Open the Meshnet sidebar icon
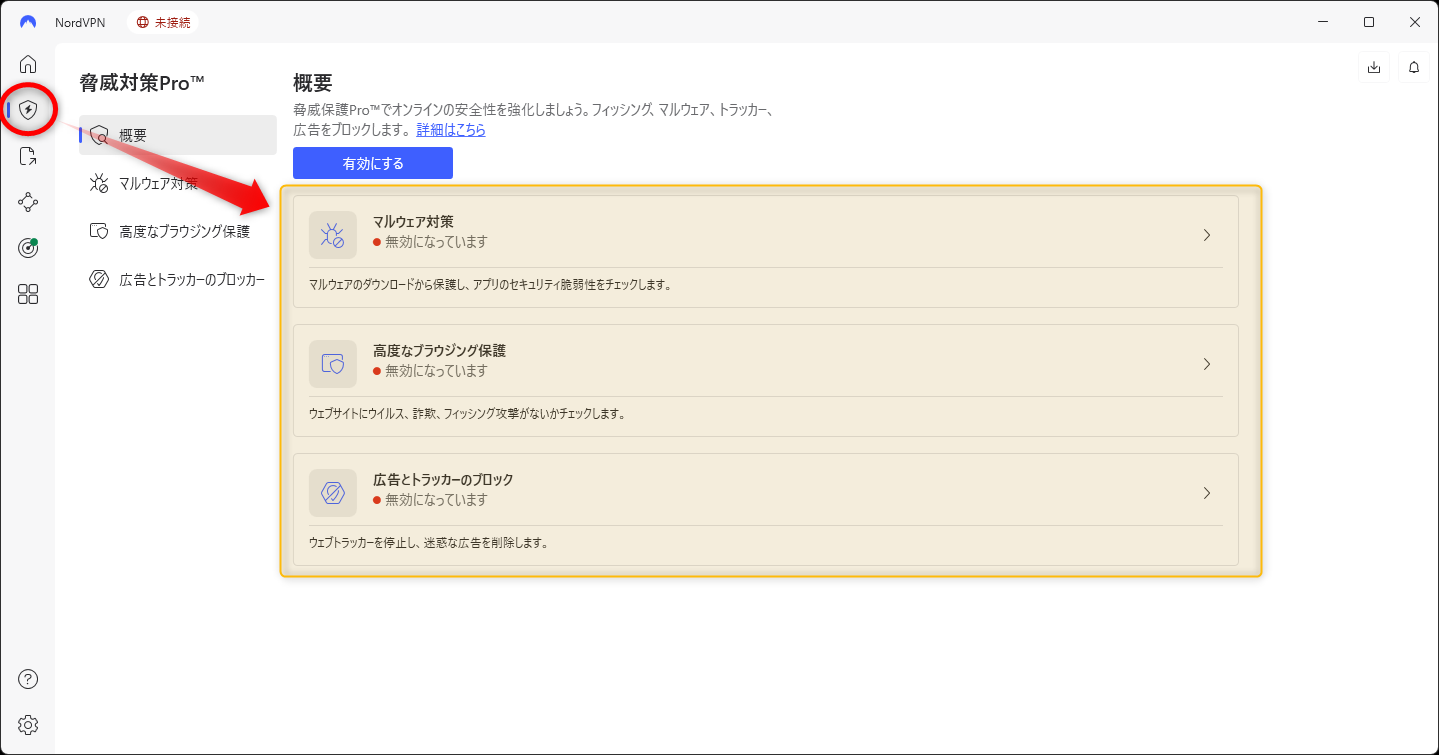Image resolution: width=1439 pixels, height=755 pixels. (x=28, y=202)
